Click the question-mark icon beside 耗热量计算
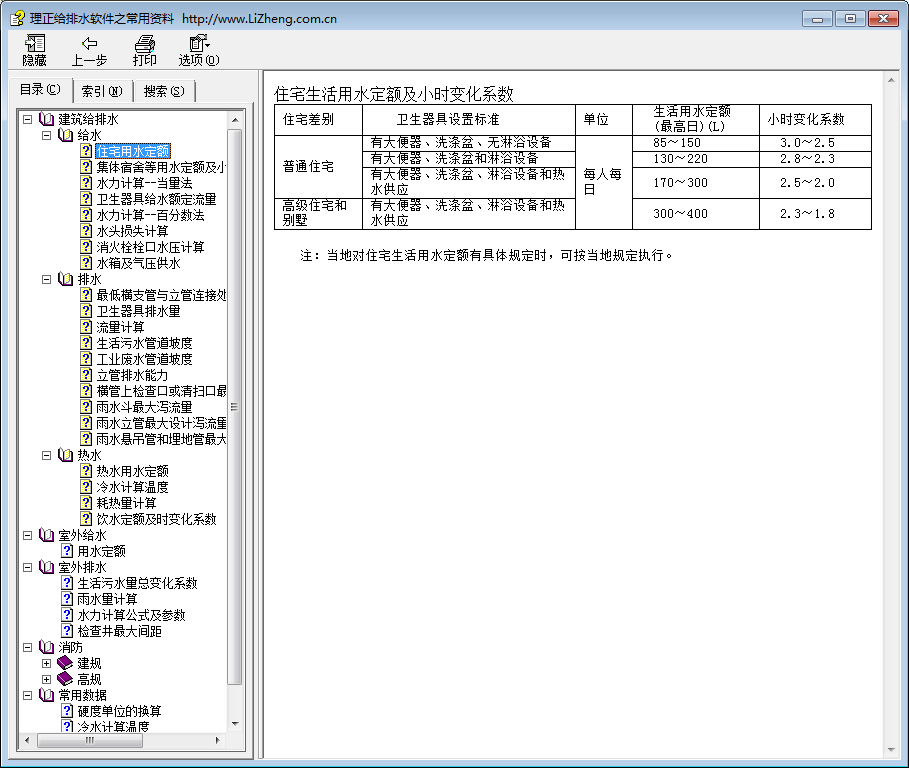 (x=86, y=503)
